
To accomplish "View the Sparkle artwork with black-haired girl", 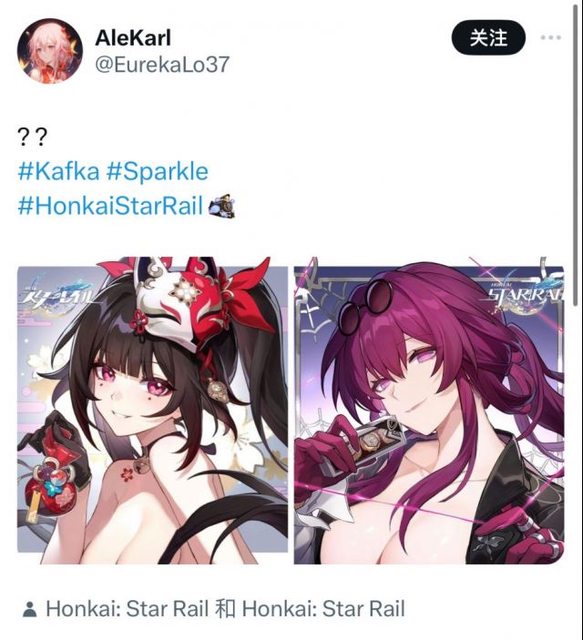I will [152, 411].
